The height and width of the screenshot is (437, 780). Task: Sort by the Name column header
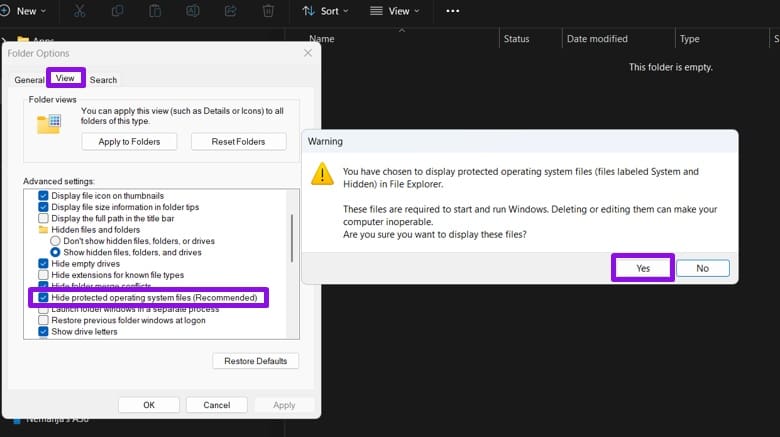click(x=322, y=39)
